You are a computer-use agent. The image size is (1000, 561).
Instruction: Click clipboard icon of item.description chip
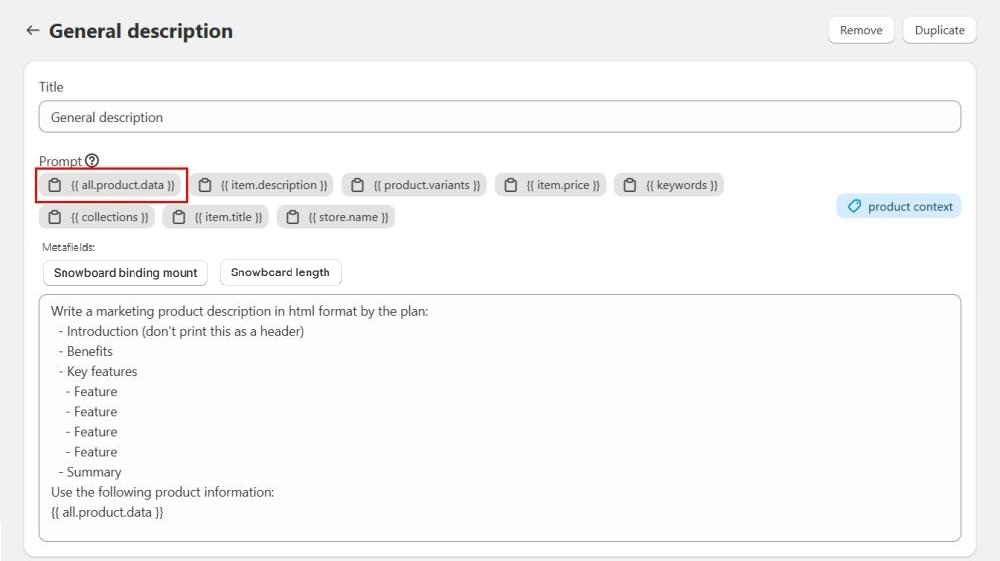click(205, 185)
